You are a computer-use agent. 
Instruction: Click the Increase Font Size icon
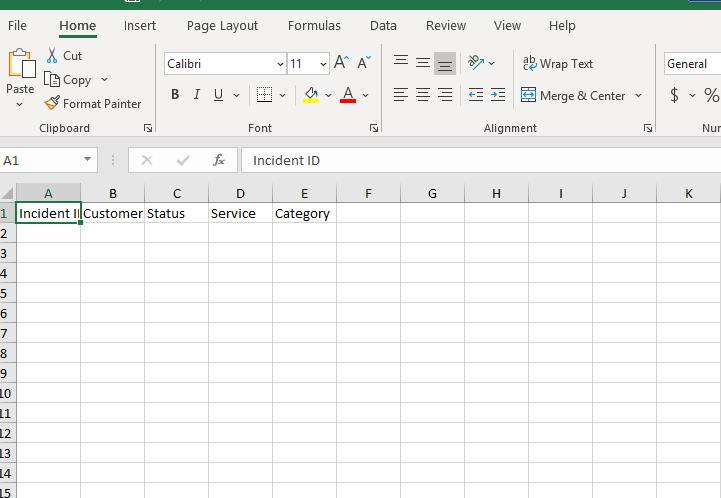tap(341, 64)
